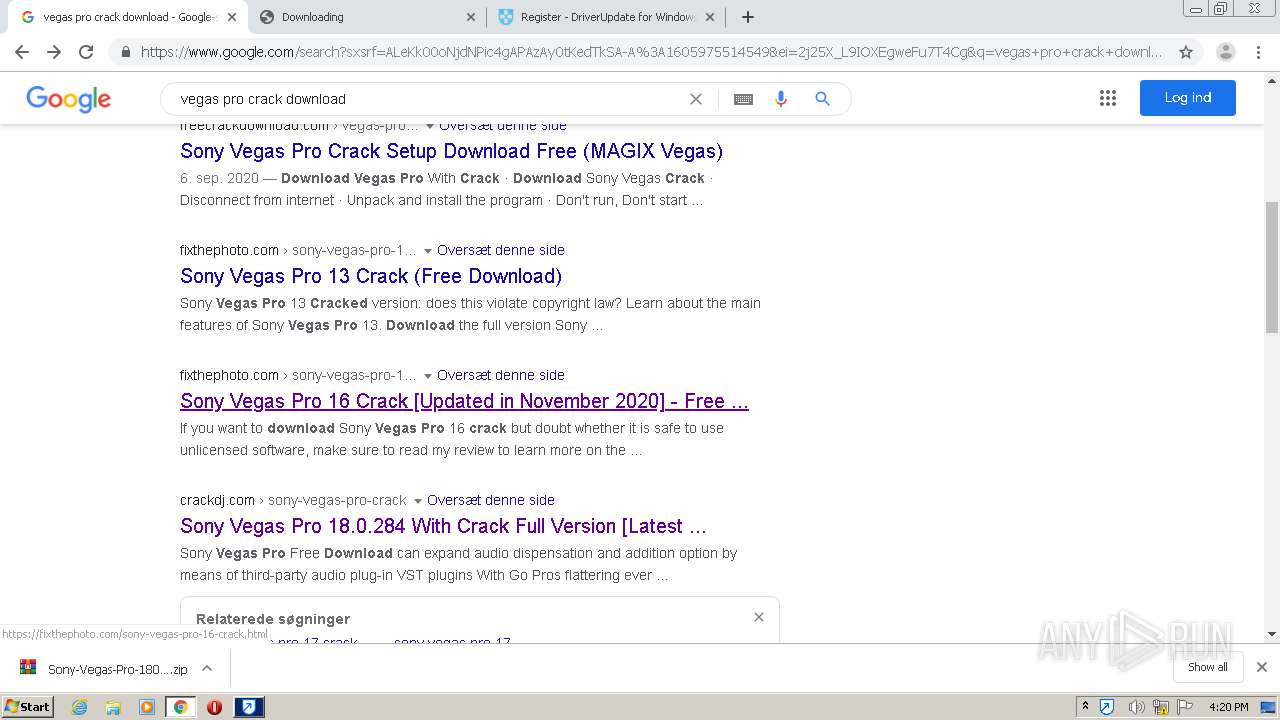The width and height of the screenshot is (1280, 720).
Task: Expand options arrow for crackdj.com result
Action: pyautogui.click(x=417, y=501)
